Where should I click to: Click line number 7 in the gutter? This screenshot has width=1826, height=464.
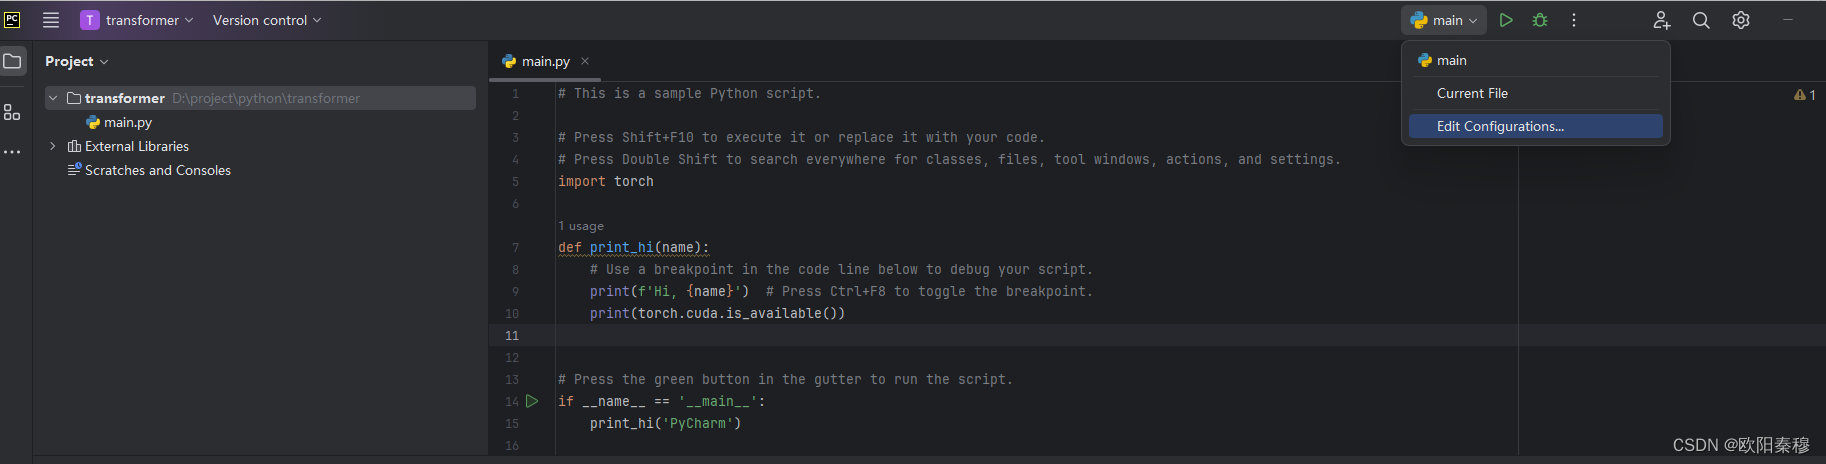coord(515,247)
